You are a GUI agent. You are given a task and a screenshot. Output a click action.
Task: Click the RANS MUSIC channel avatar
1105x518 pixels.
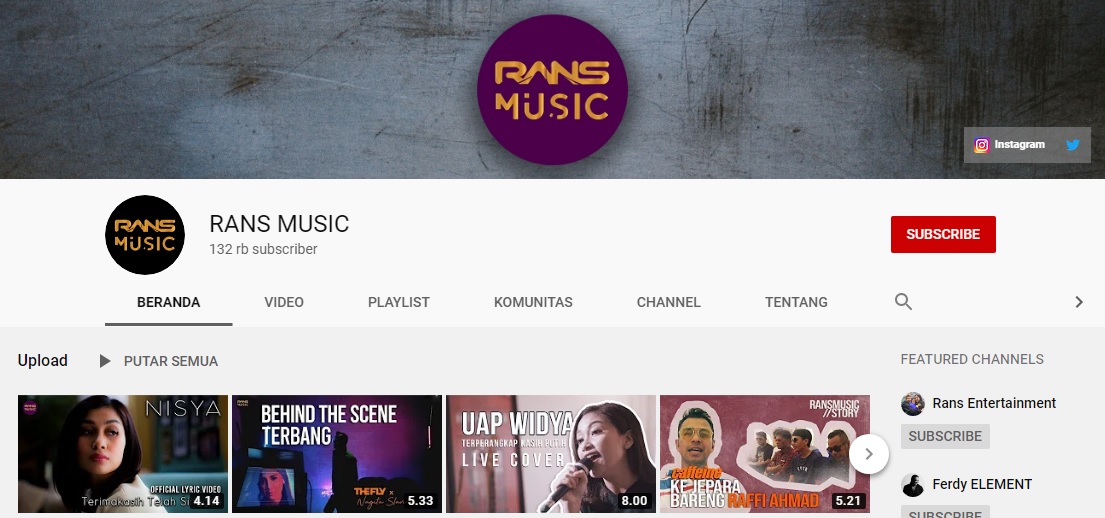pyautogui.click(x=144, y=235)
